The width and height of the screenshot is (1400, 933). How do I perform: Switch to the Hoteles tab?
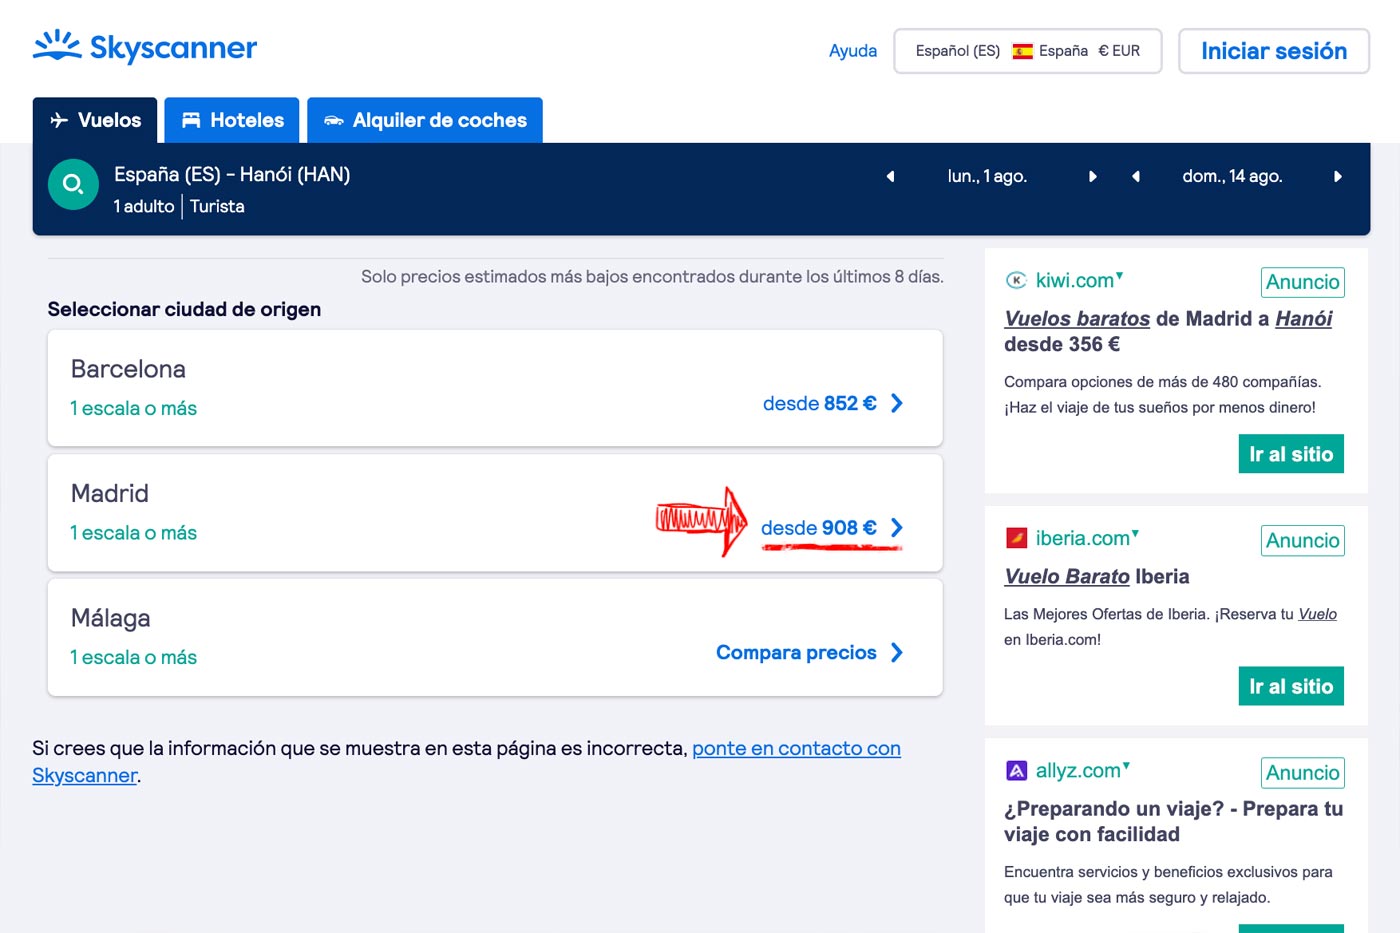(x=232, y=120)
